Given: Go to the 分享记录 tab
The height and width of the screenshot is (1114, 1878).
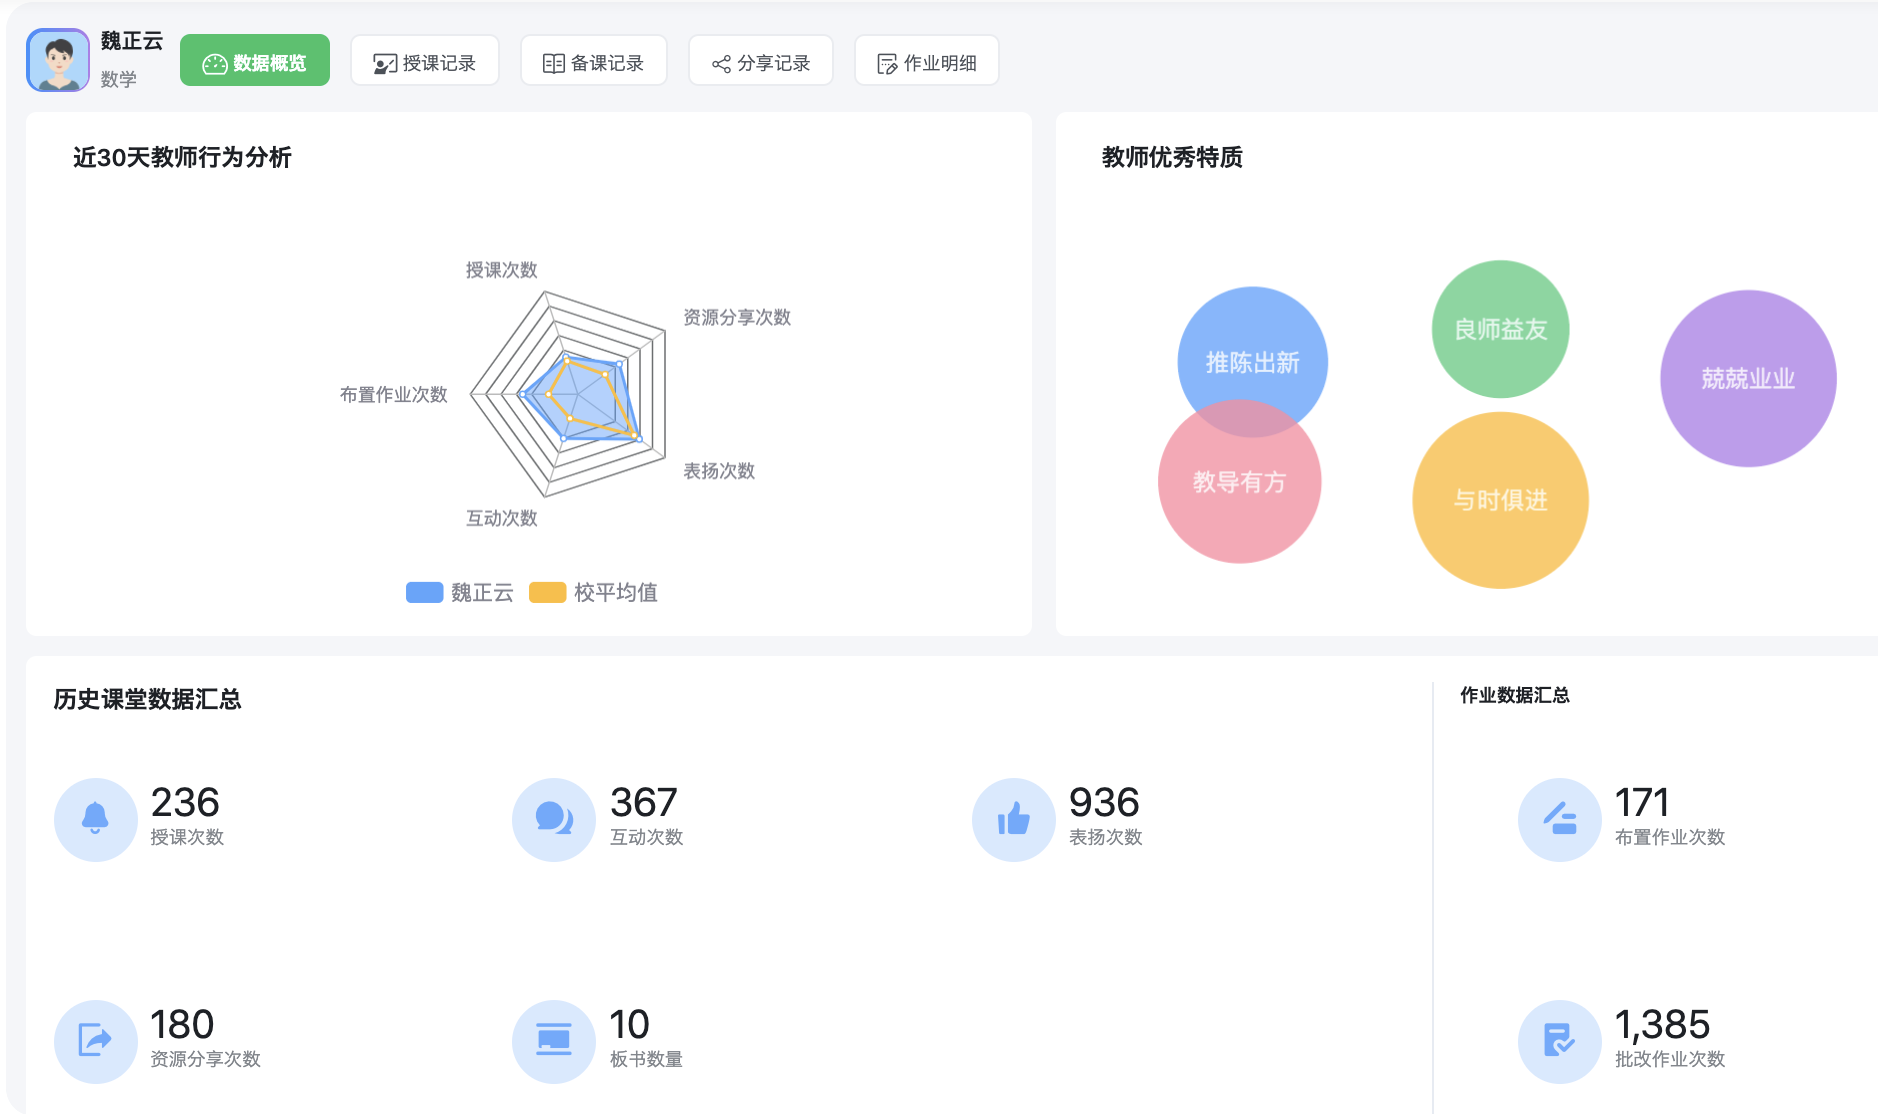Looking at the screenshot, I should click(x=761, y=63).
